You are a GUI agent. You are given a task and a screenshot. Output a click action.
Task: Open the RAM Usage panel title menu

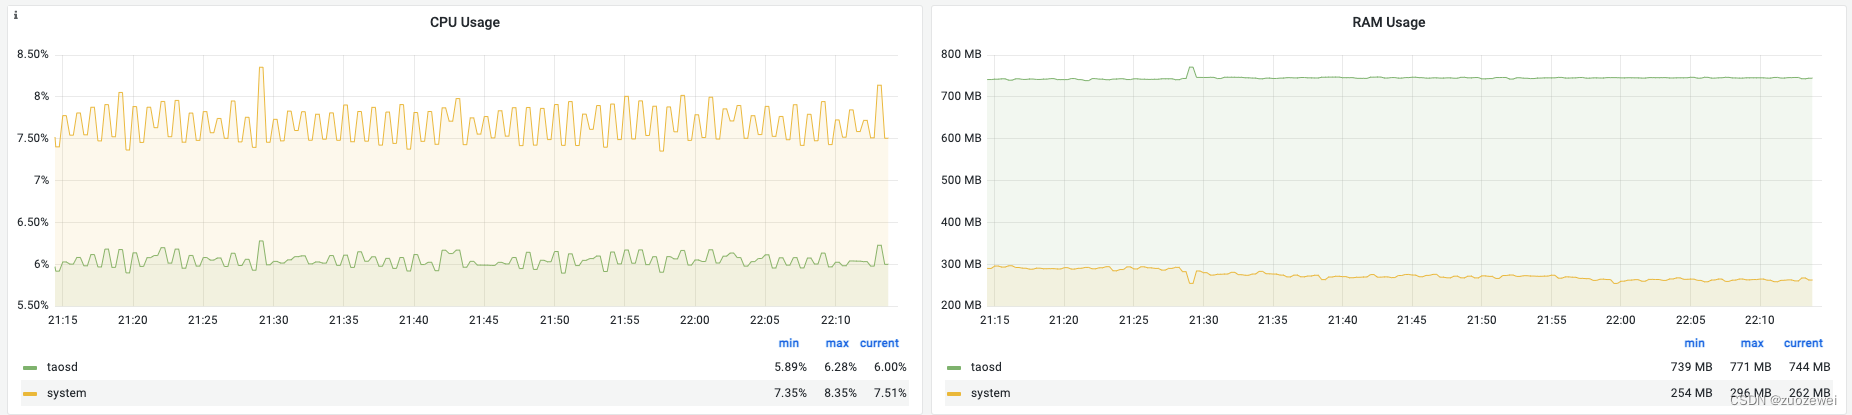(x=1388, y=22)
